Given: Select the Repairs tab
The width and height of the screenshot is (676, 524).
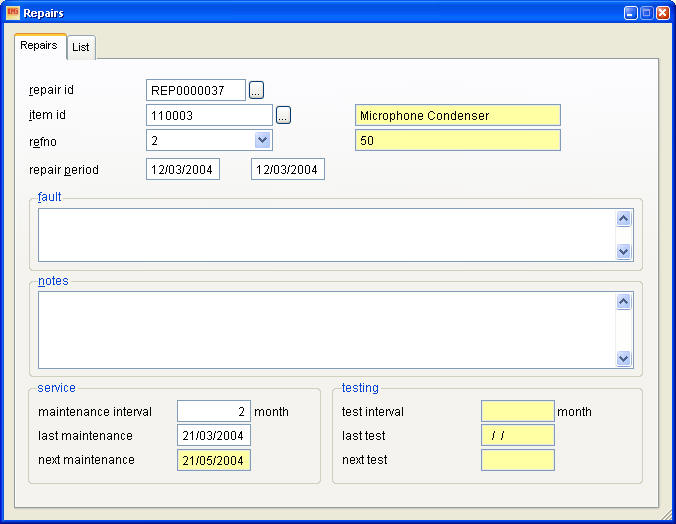Looking at the screenshot, I should click(39, 45).
